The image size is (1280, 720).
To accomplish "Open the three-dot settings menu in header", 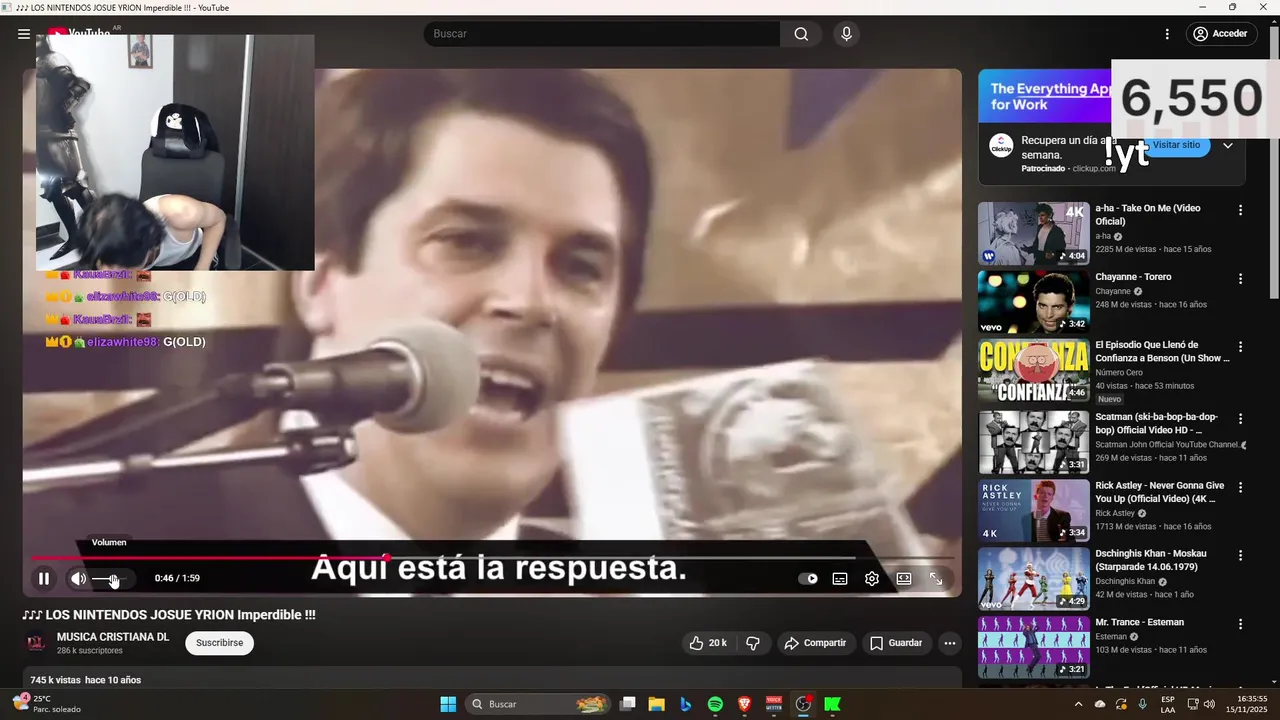I will pyautogui.click(x=1167, y=34).
